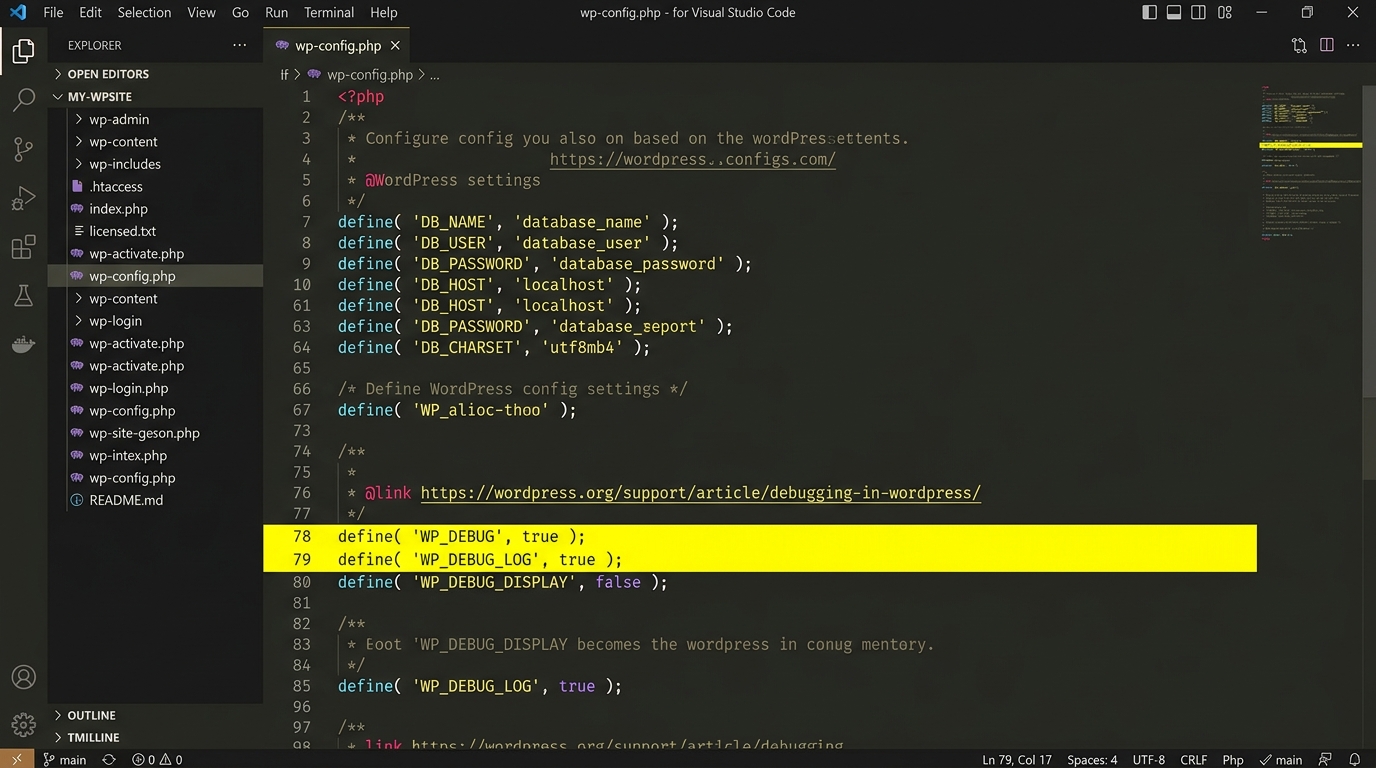
Task: Toggle primary side bar visibility
Action: 1149,12
